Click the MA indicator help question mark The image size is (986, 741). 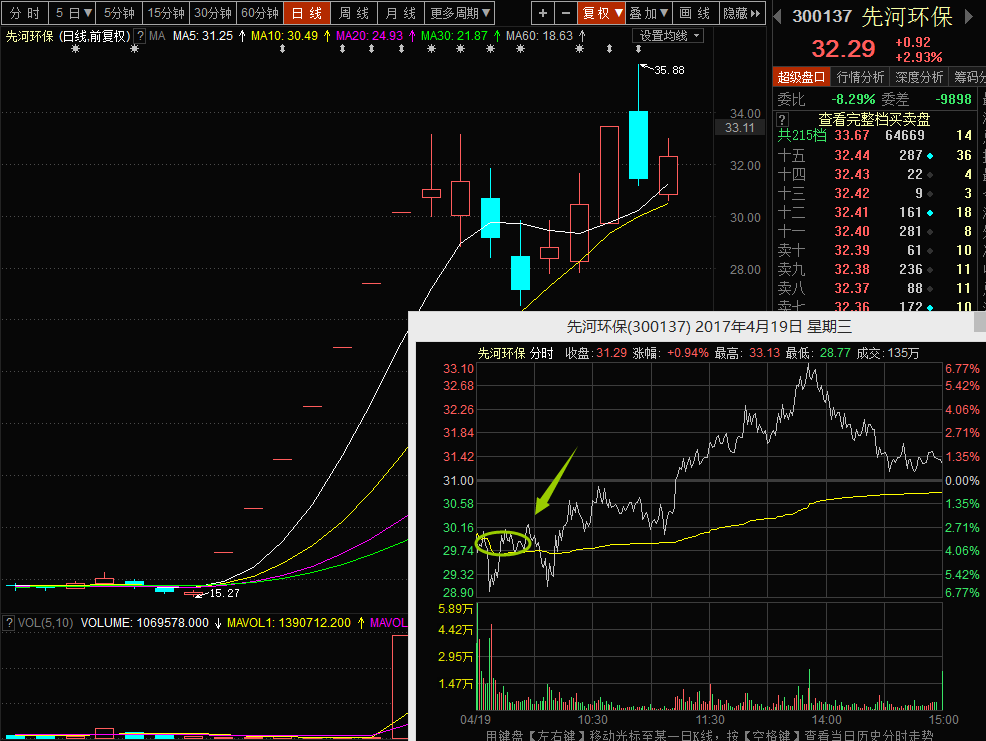pyautogui.click(x=140, y=35)
